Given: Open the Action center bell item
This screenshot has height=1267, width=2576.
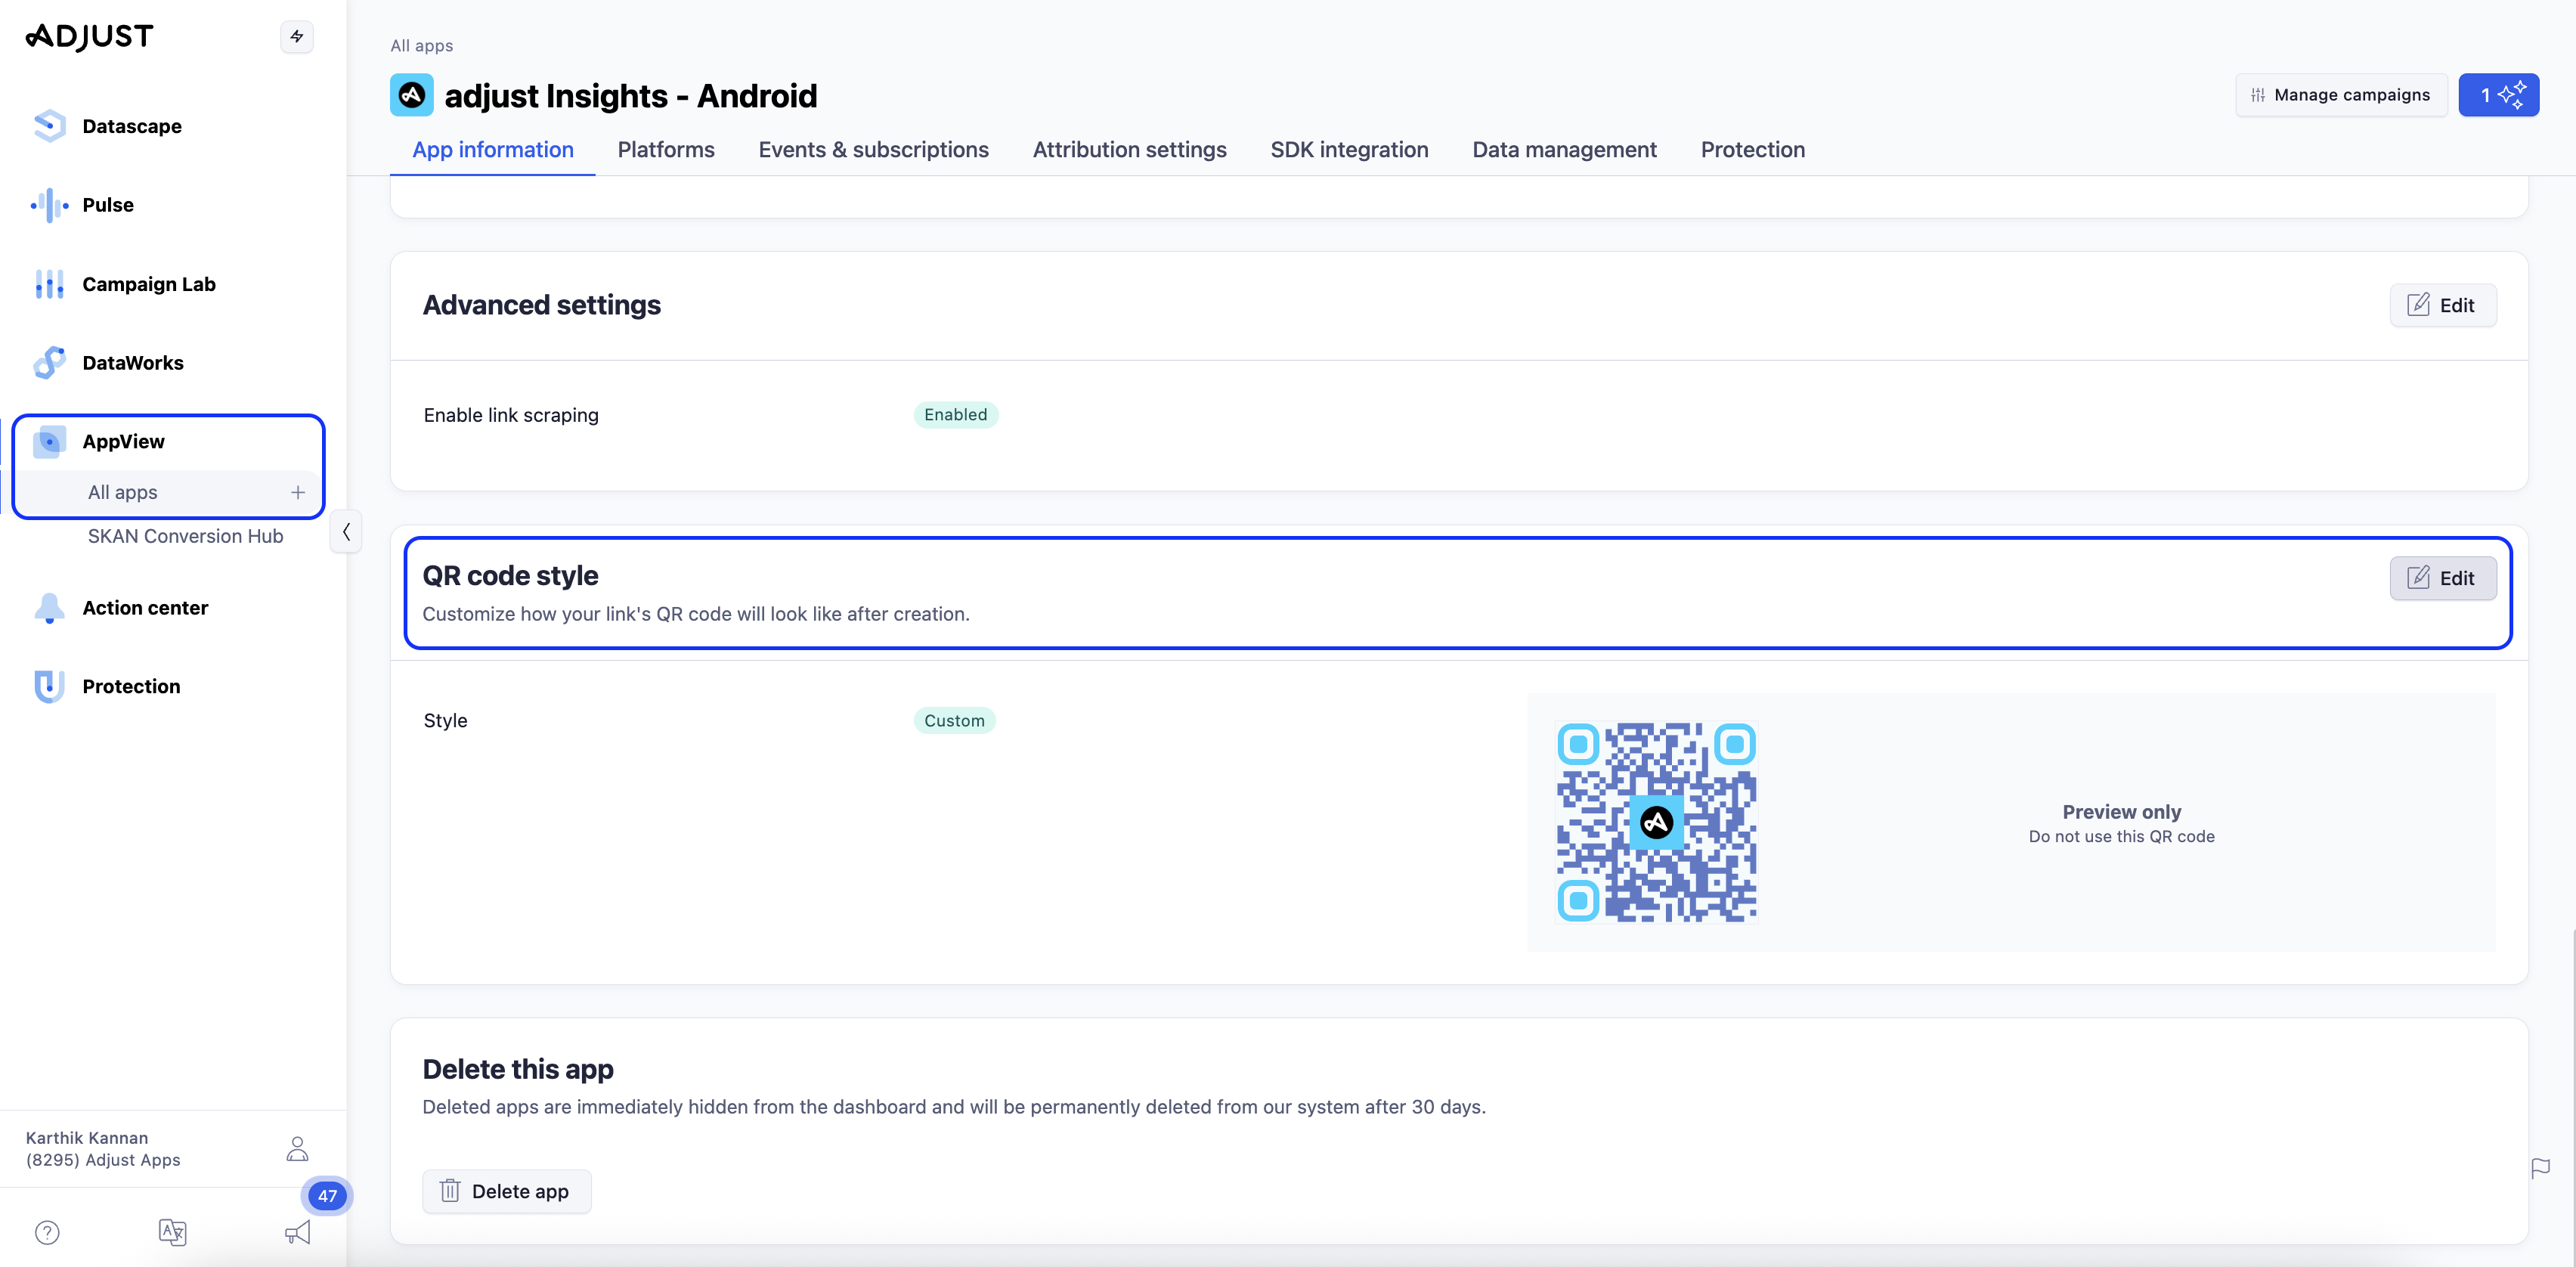Looking at the screenshot, I should 144,608.
